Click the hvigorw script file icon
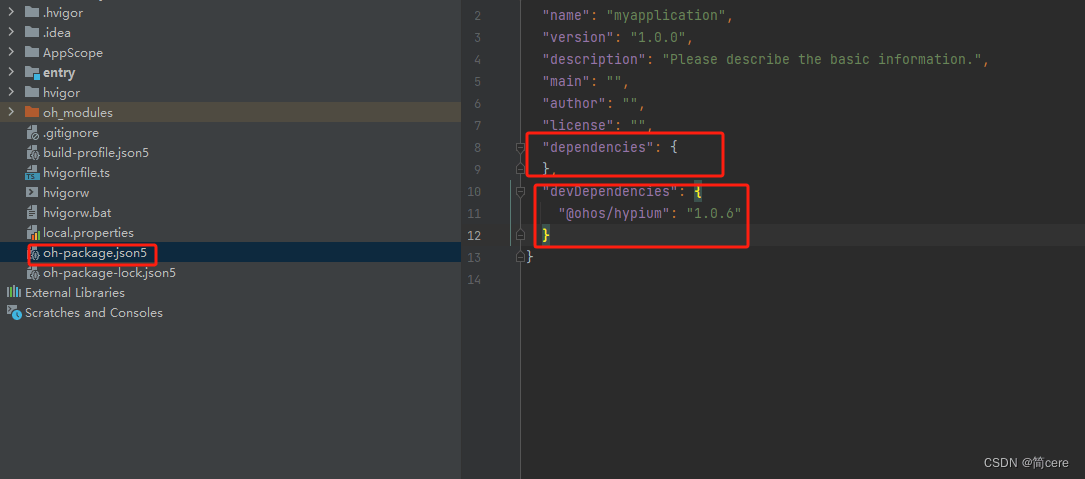 (32, 192)
